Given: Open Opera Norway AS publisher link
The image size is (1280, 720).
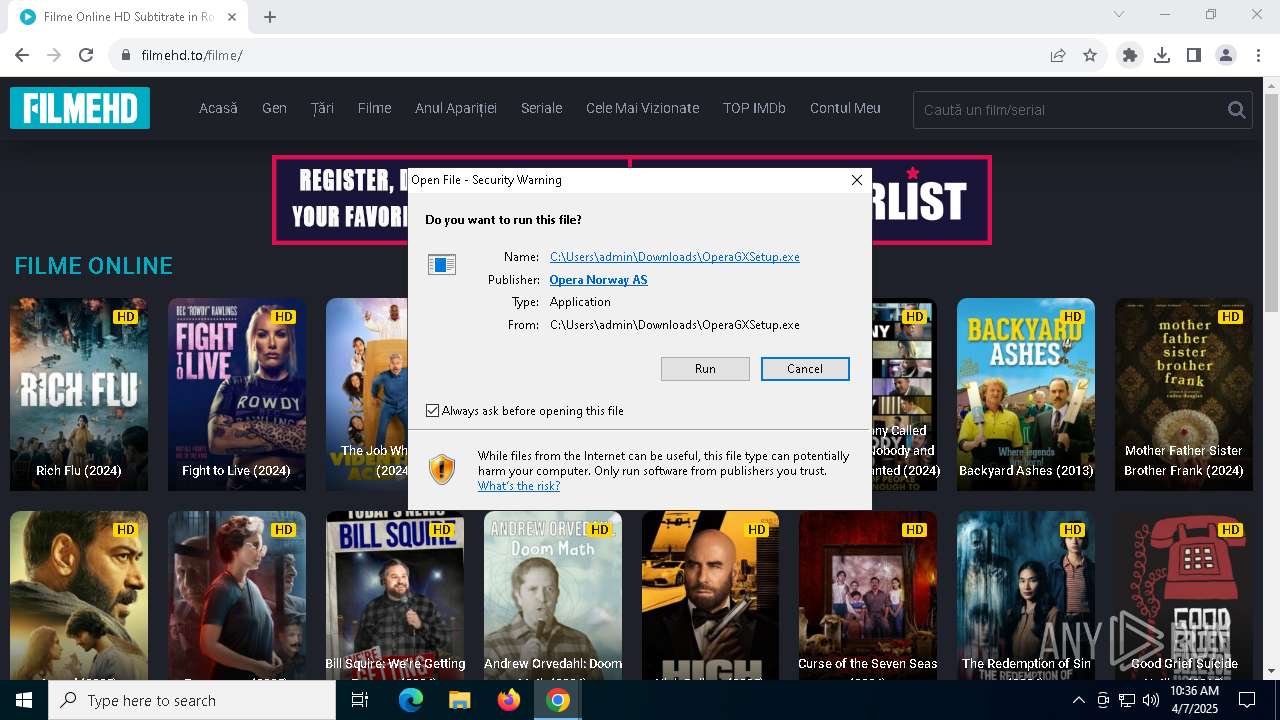Looking at the screenshot, I should point(598,280).
